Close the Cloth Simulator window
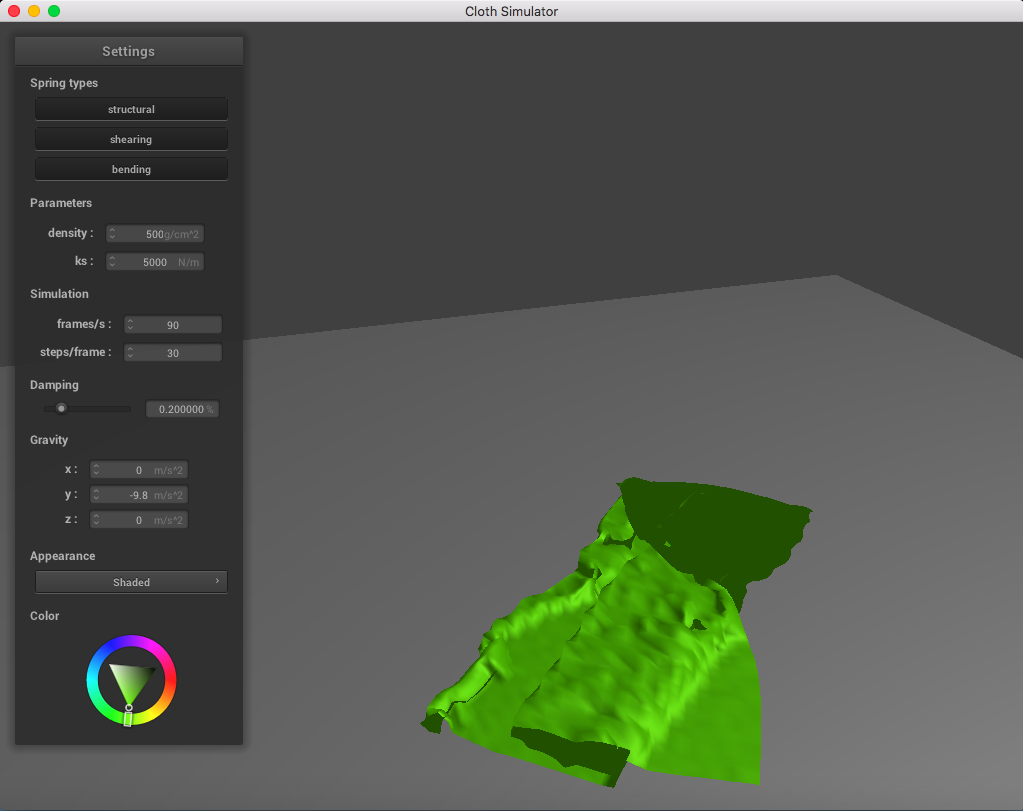 click(x=14, y=11)
